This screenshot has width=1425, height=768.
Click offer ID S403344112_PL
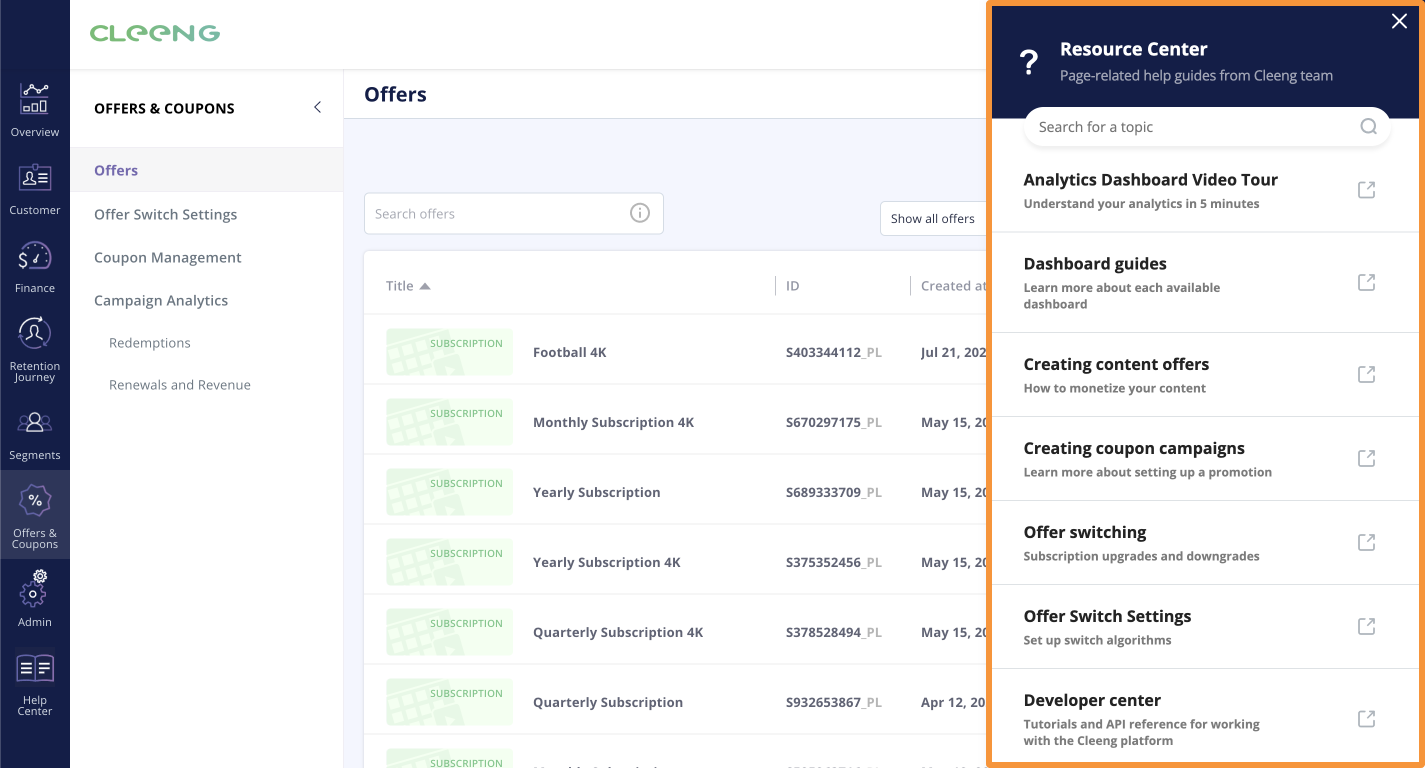click(x=834, y=352)
